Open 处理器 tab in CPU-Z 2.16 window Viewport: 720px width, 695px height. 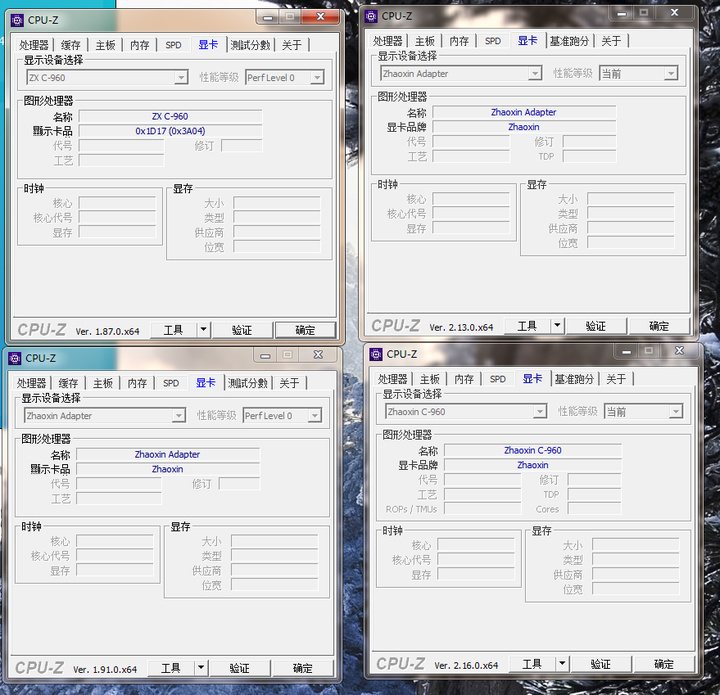393,379
